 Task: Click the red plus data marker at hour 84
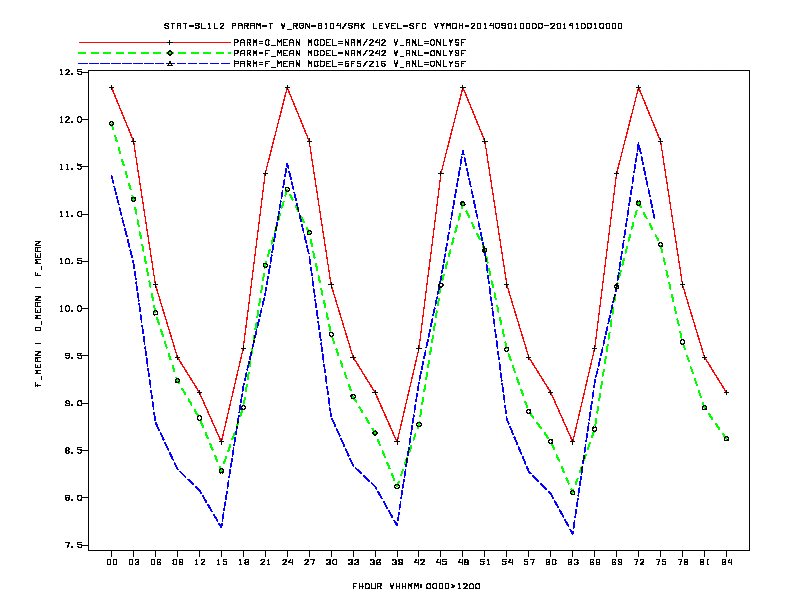726,392
